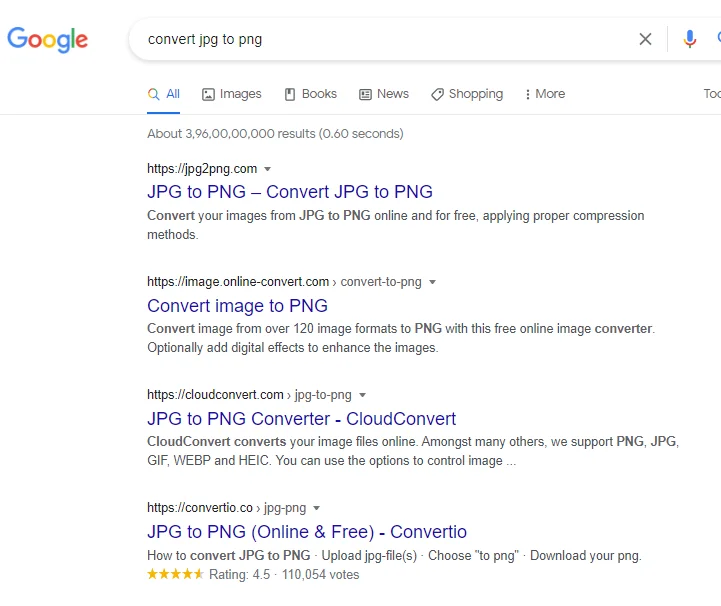Click the Google logo
This screenshot has width=721, height=606.
click(x=47, y=40)
